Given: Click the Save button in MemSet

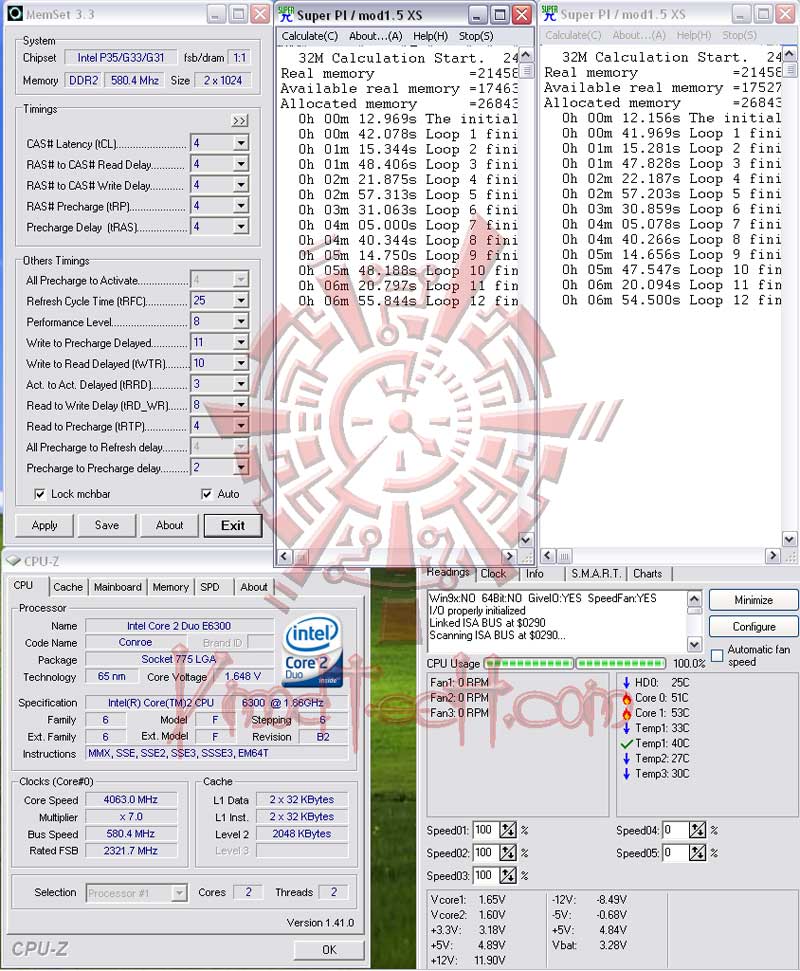Looking at the screenshot, I should tap(107, 526).
